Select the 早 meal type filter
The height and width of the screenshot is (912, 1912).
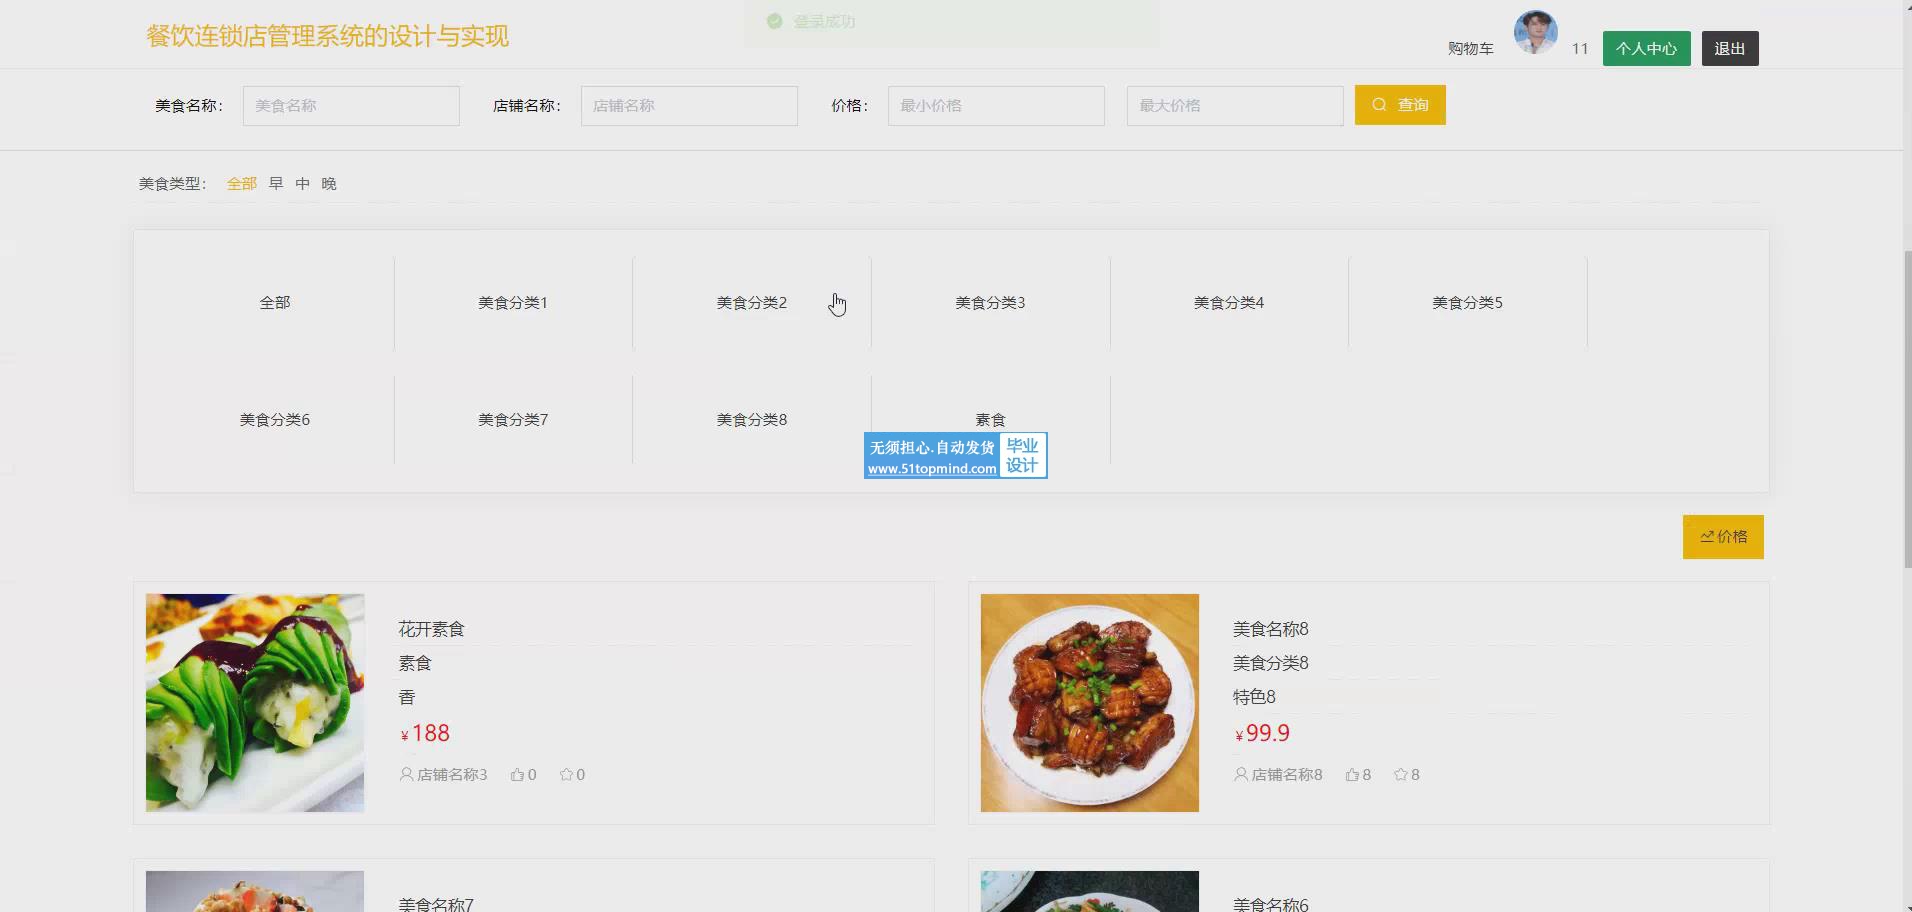click(x=276, y=184)
